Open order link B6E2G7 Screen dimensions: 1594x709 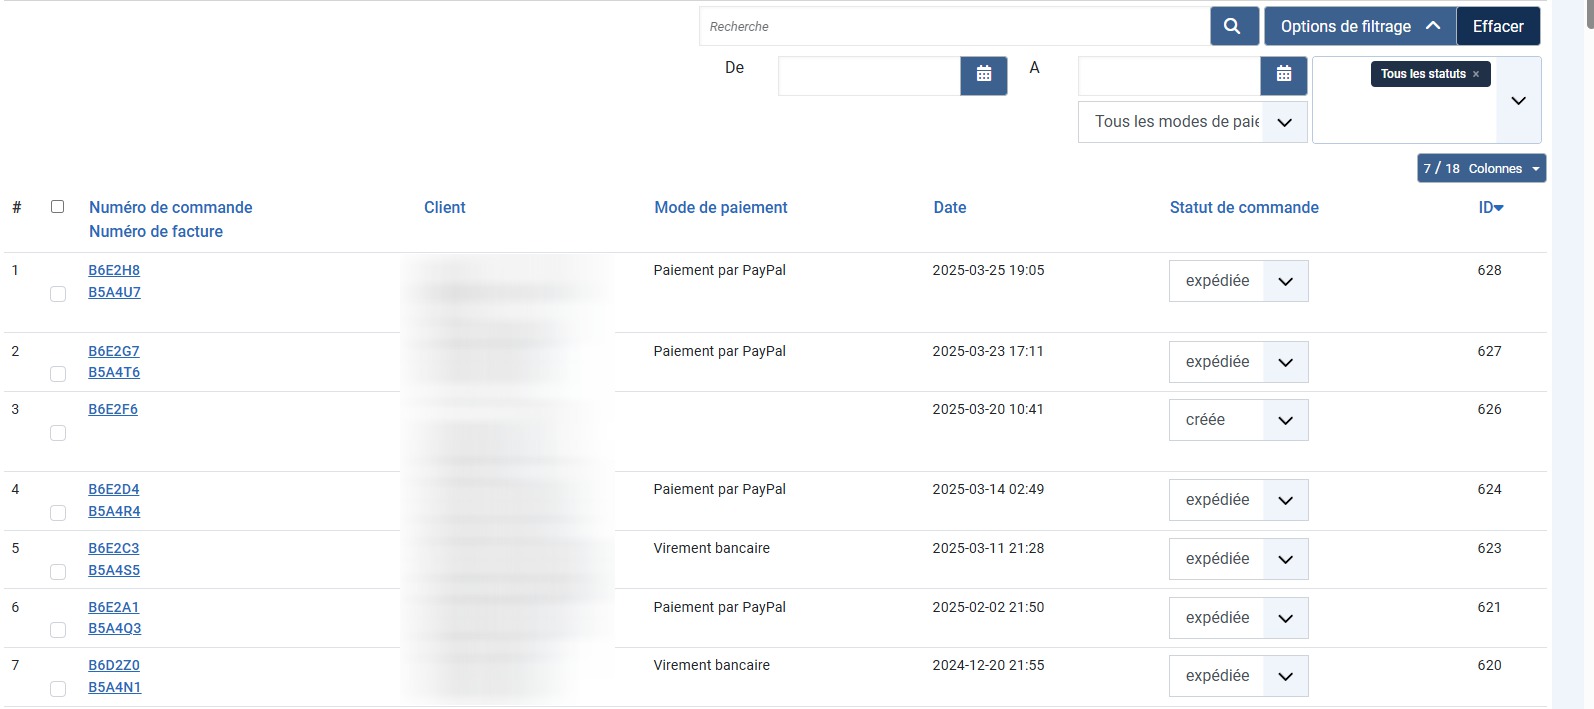114,351
